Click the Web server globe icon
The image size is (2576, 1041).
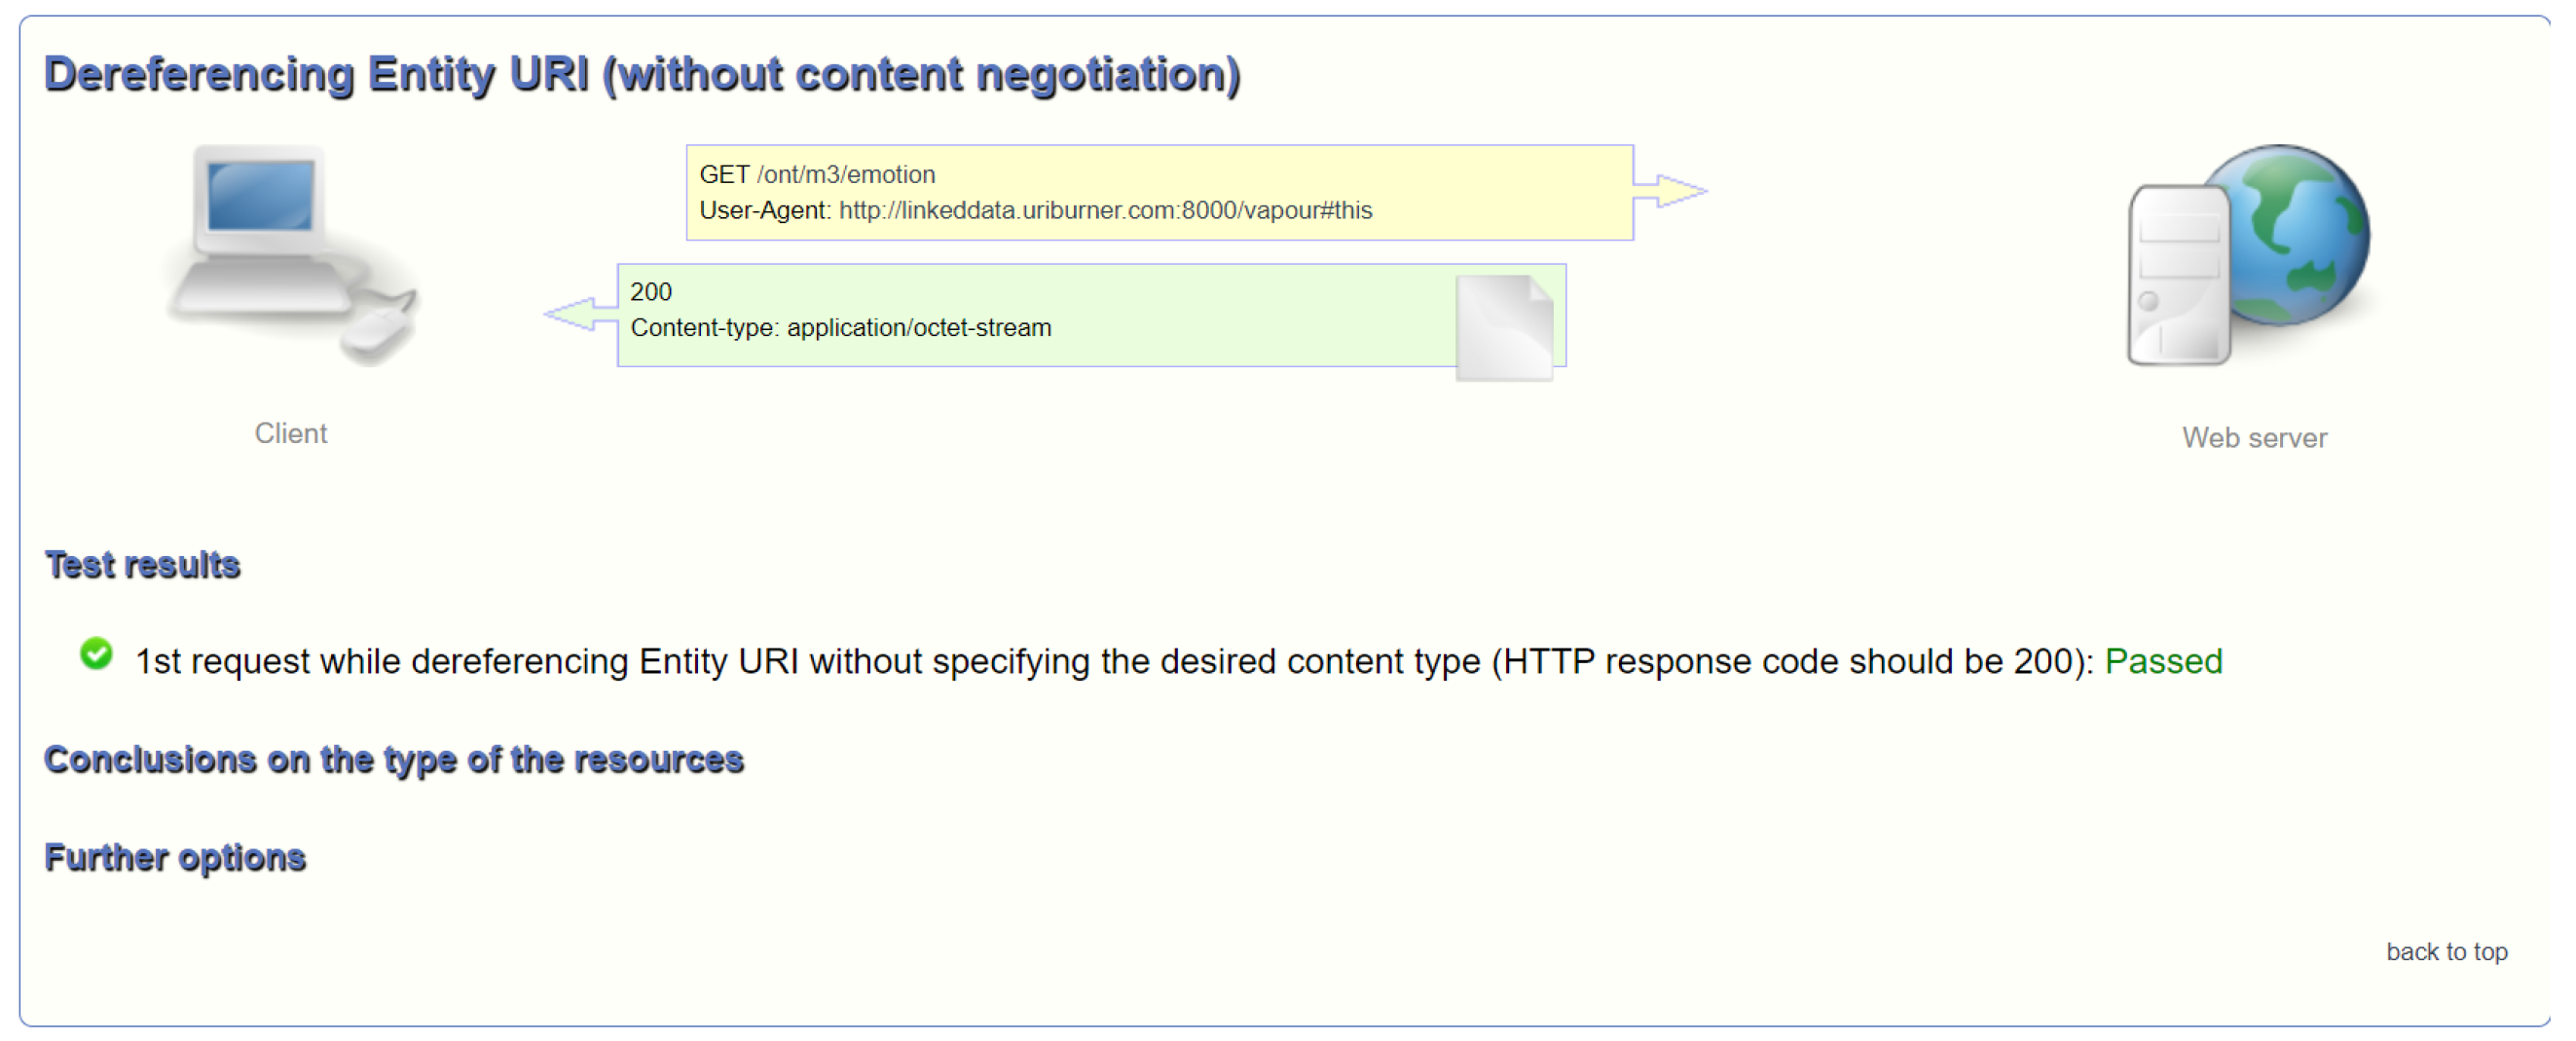[x=2250, y=254]
